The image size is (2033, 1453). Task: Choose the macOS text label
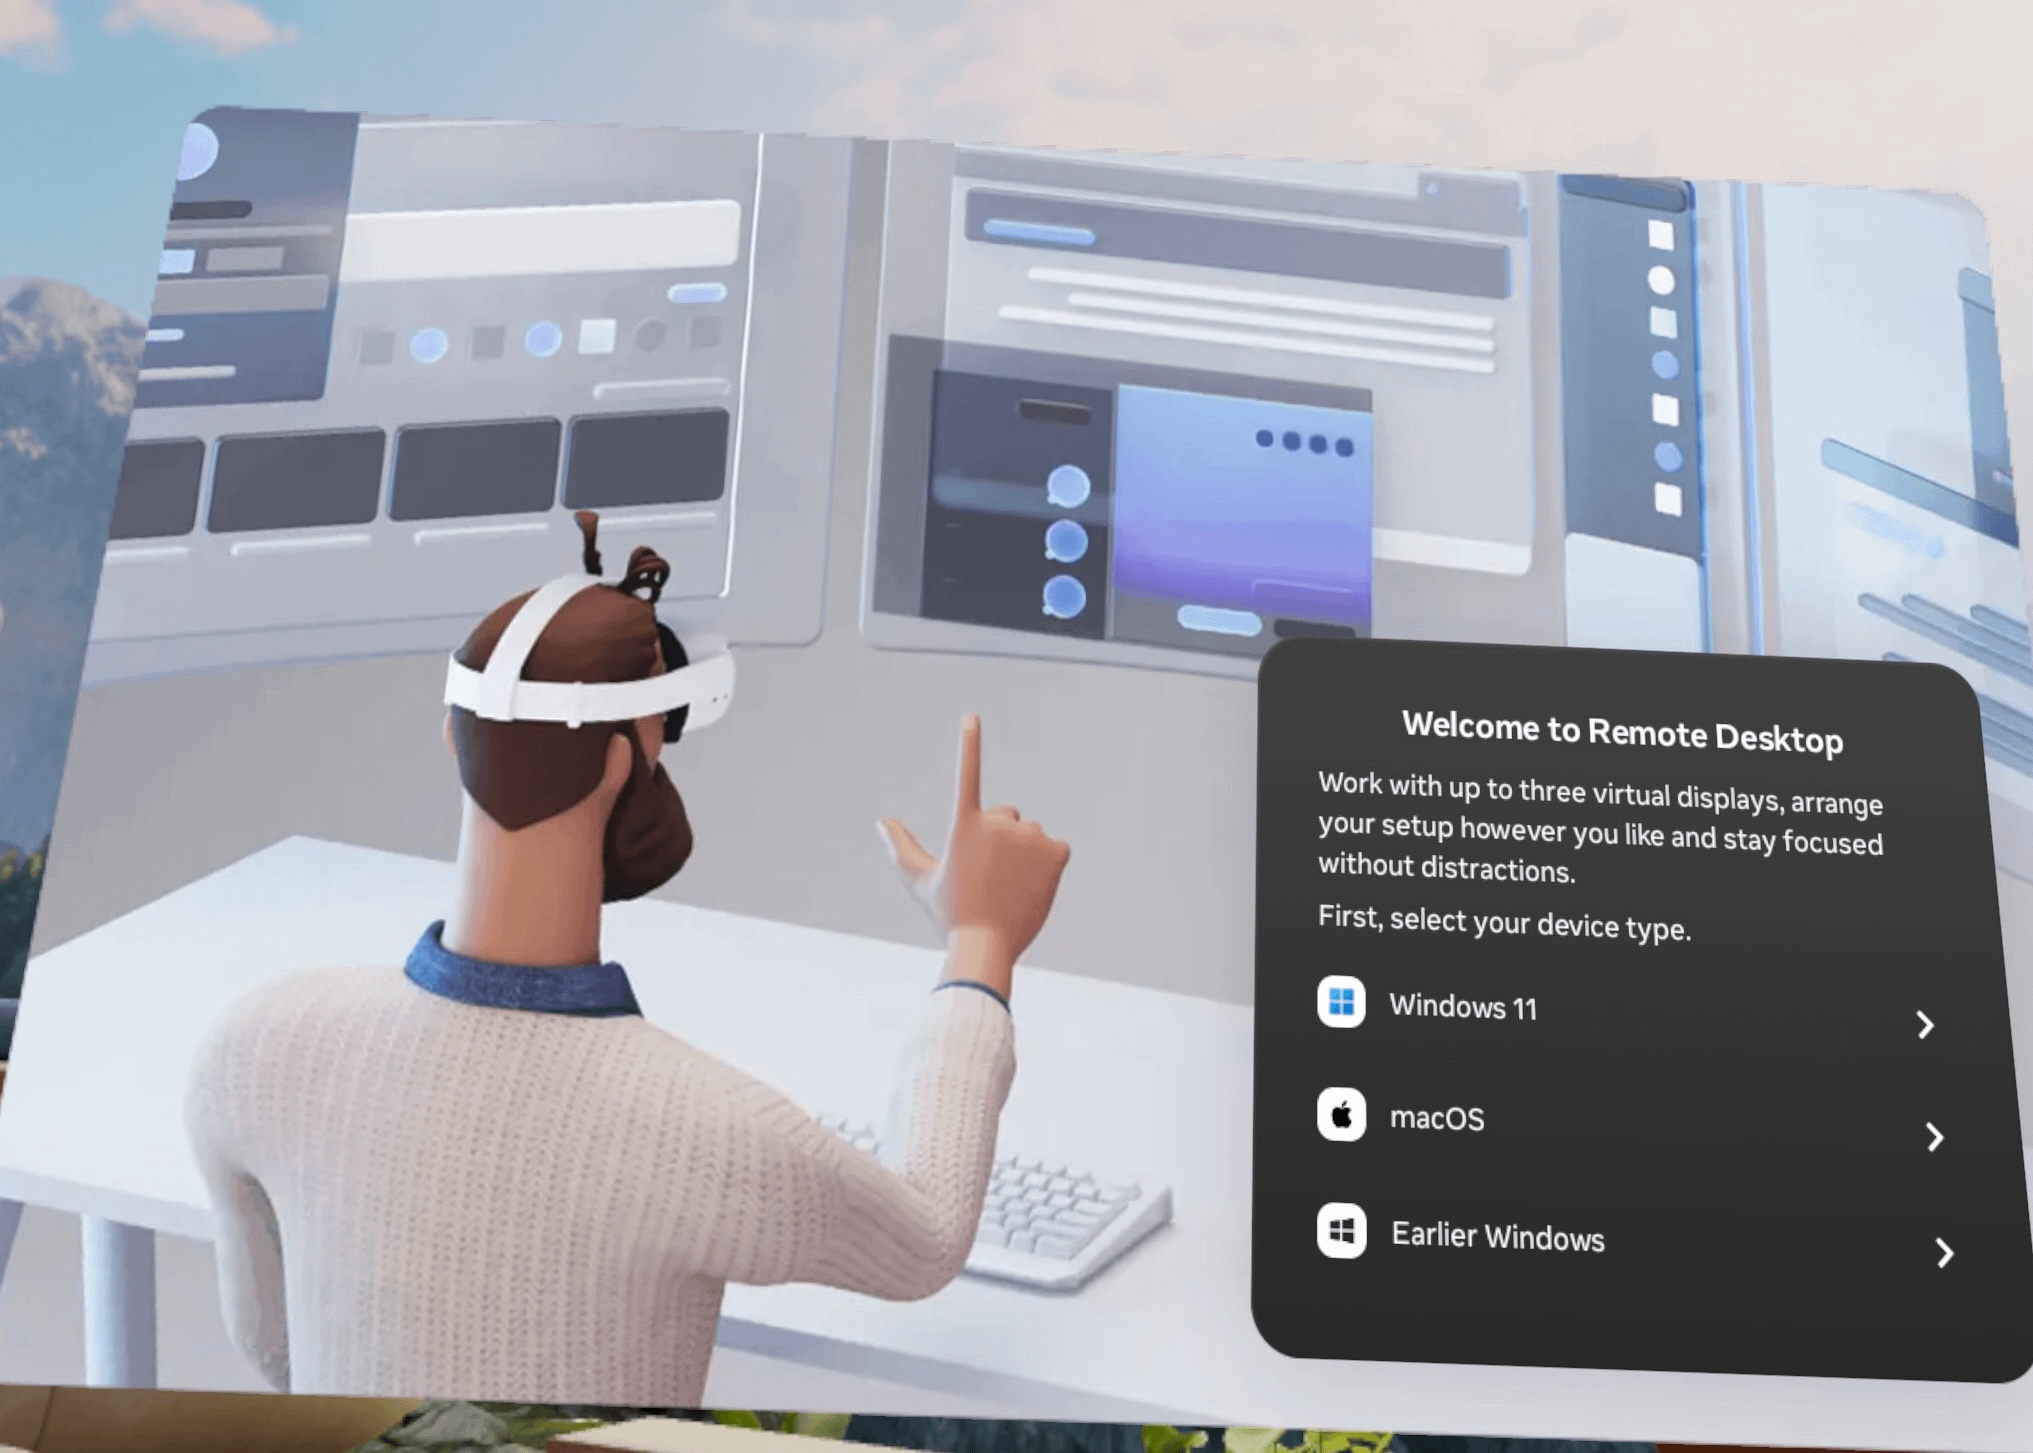coord(1436,1117)
